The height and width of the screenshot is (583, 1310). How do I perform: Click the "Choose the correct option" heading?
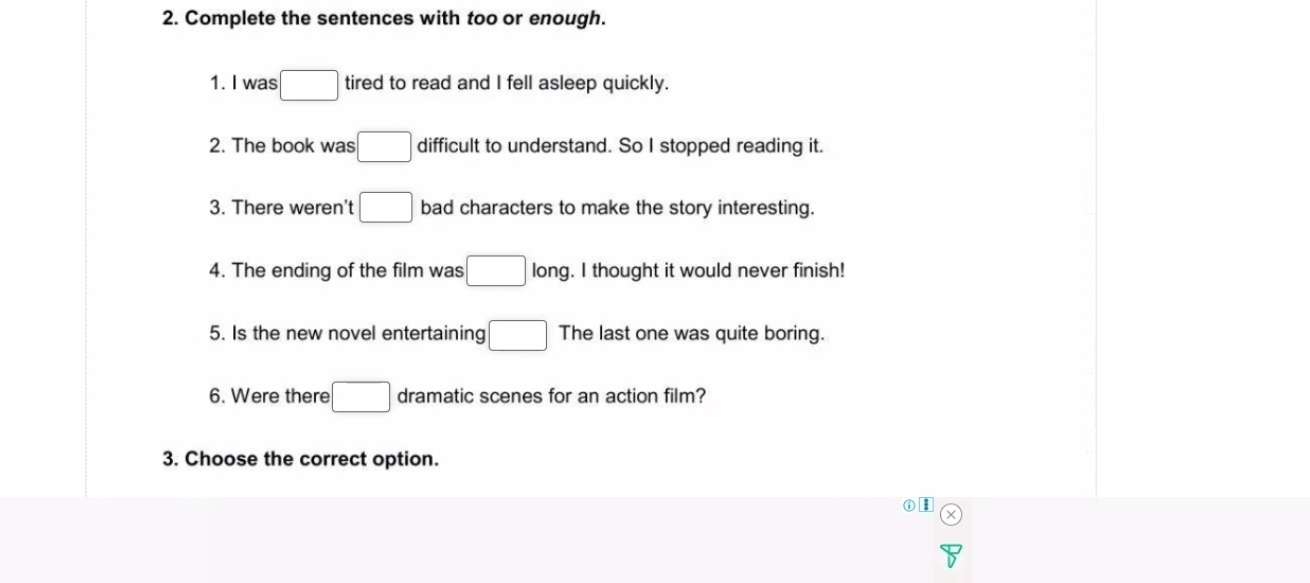click(x=300, y=459)
